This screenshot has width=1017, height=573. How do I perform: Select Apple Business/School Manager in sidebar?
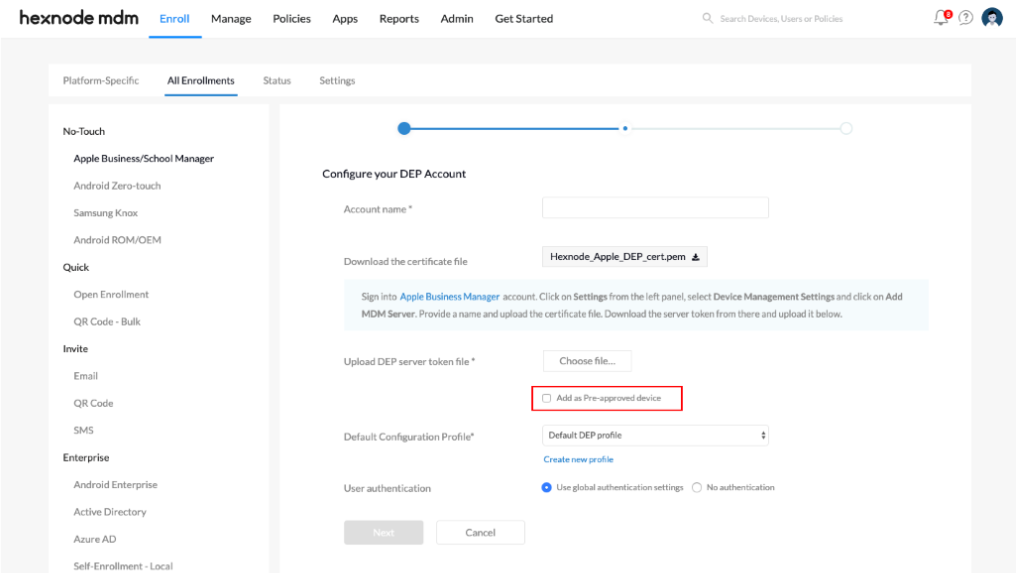[143, 158]
